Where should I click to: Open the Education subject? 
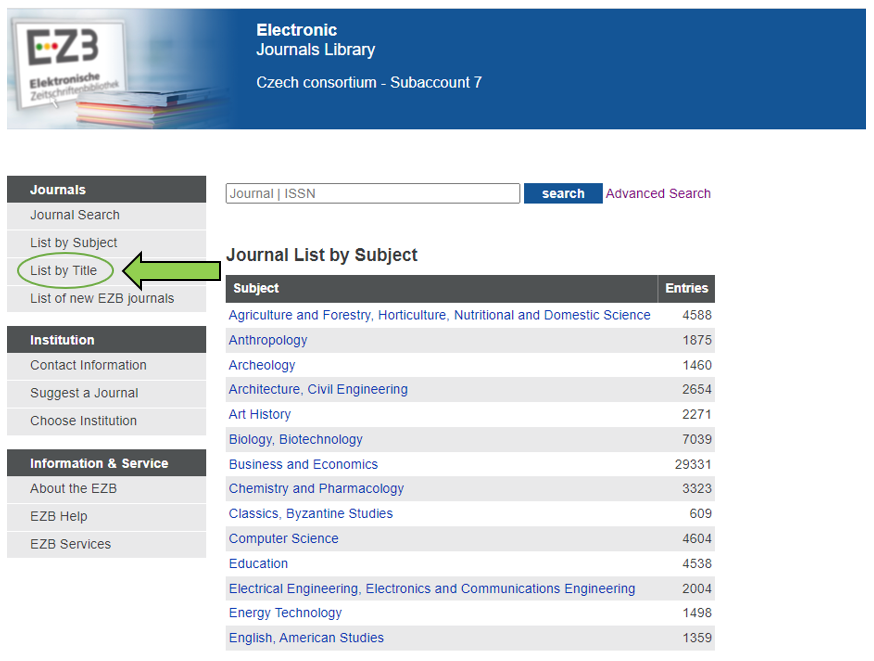coord(258,563)
